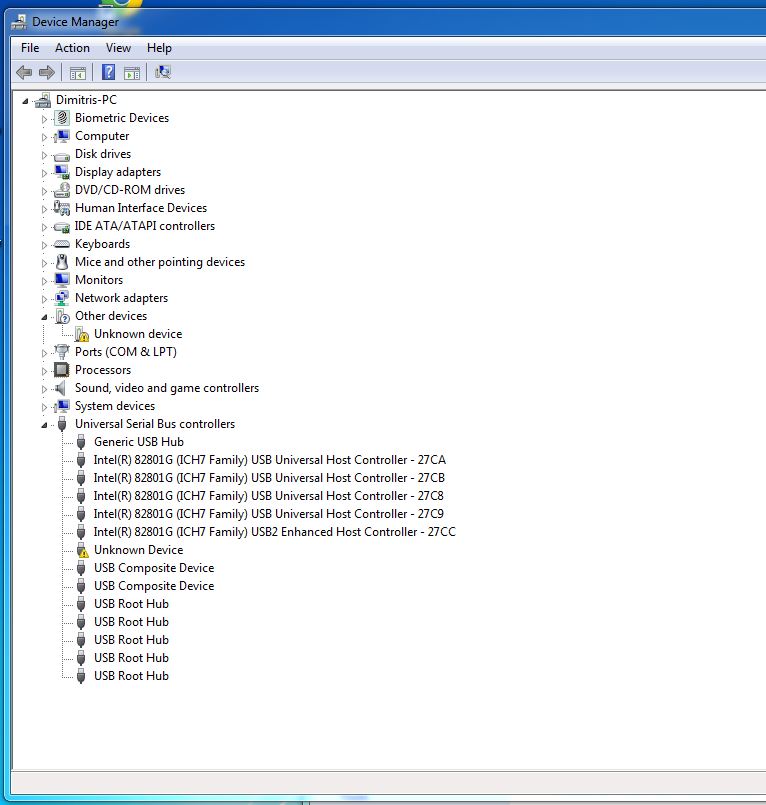The image size is (766, 805).
Task: Expand the Network adapters node
Action: coord(44,299)
